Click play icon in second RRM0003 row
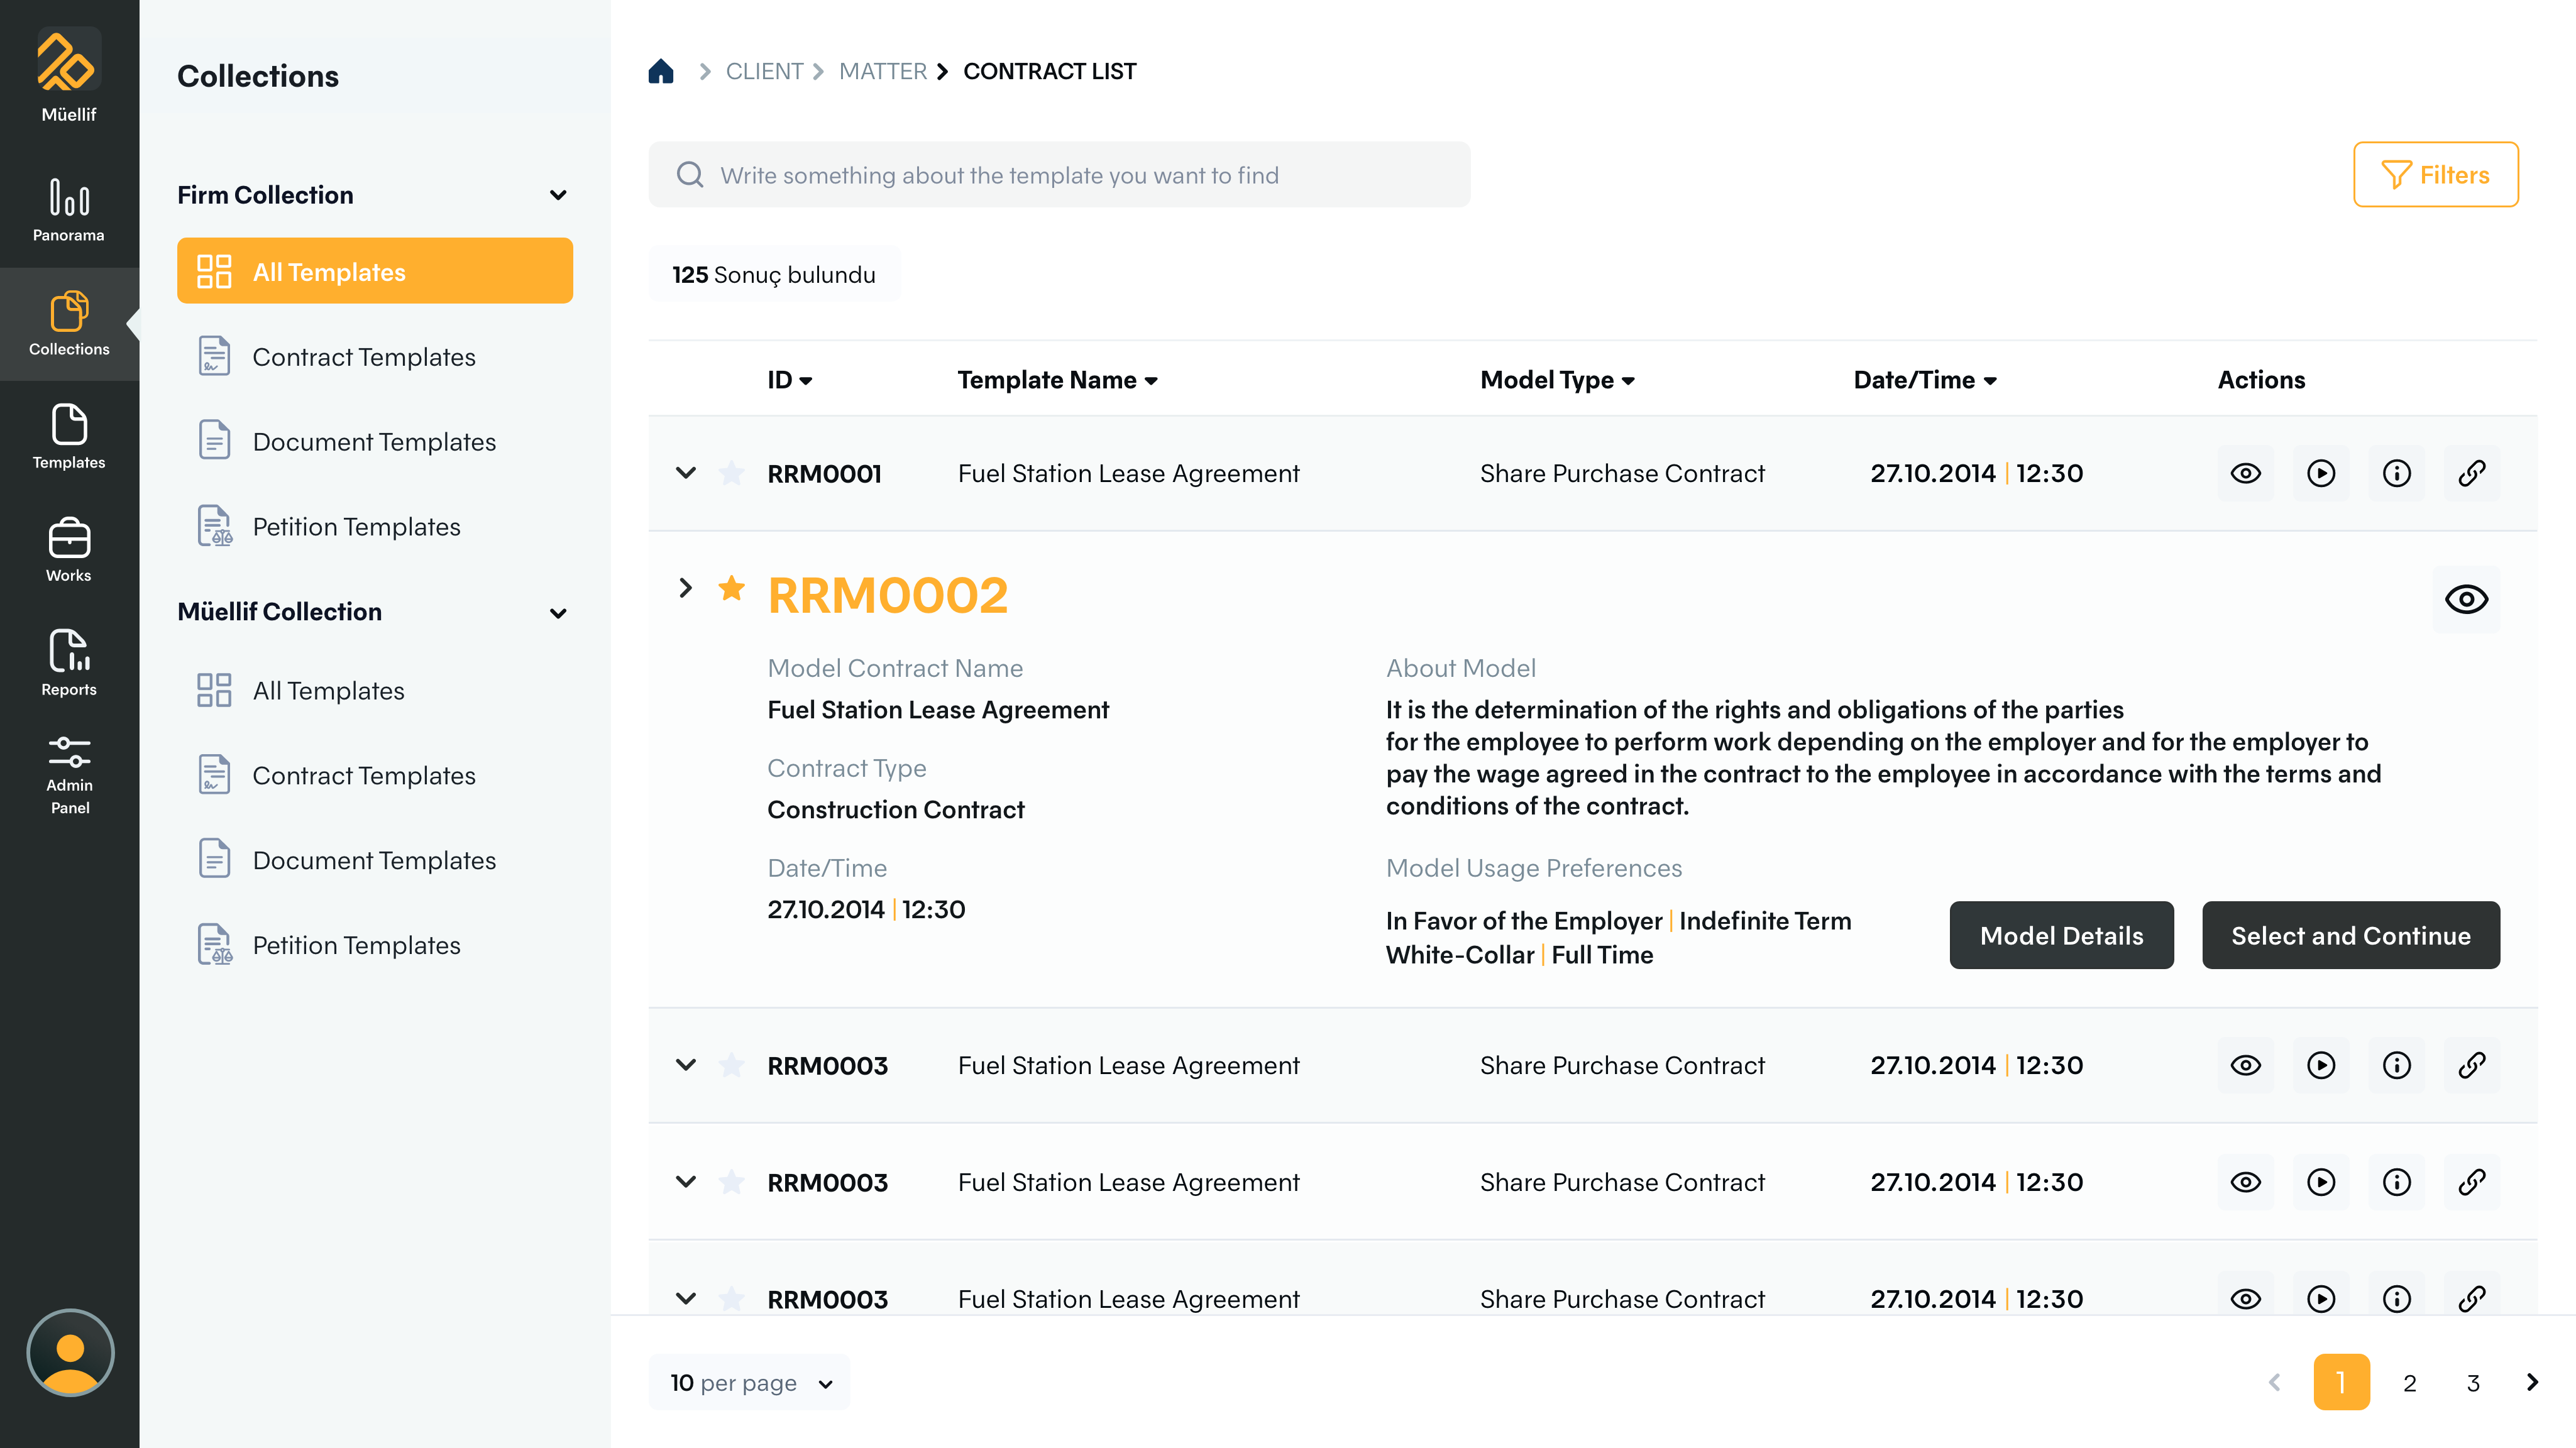Viewport: 2576px width, 1448px height. [x=2321, y=1182]
